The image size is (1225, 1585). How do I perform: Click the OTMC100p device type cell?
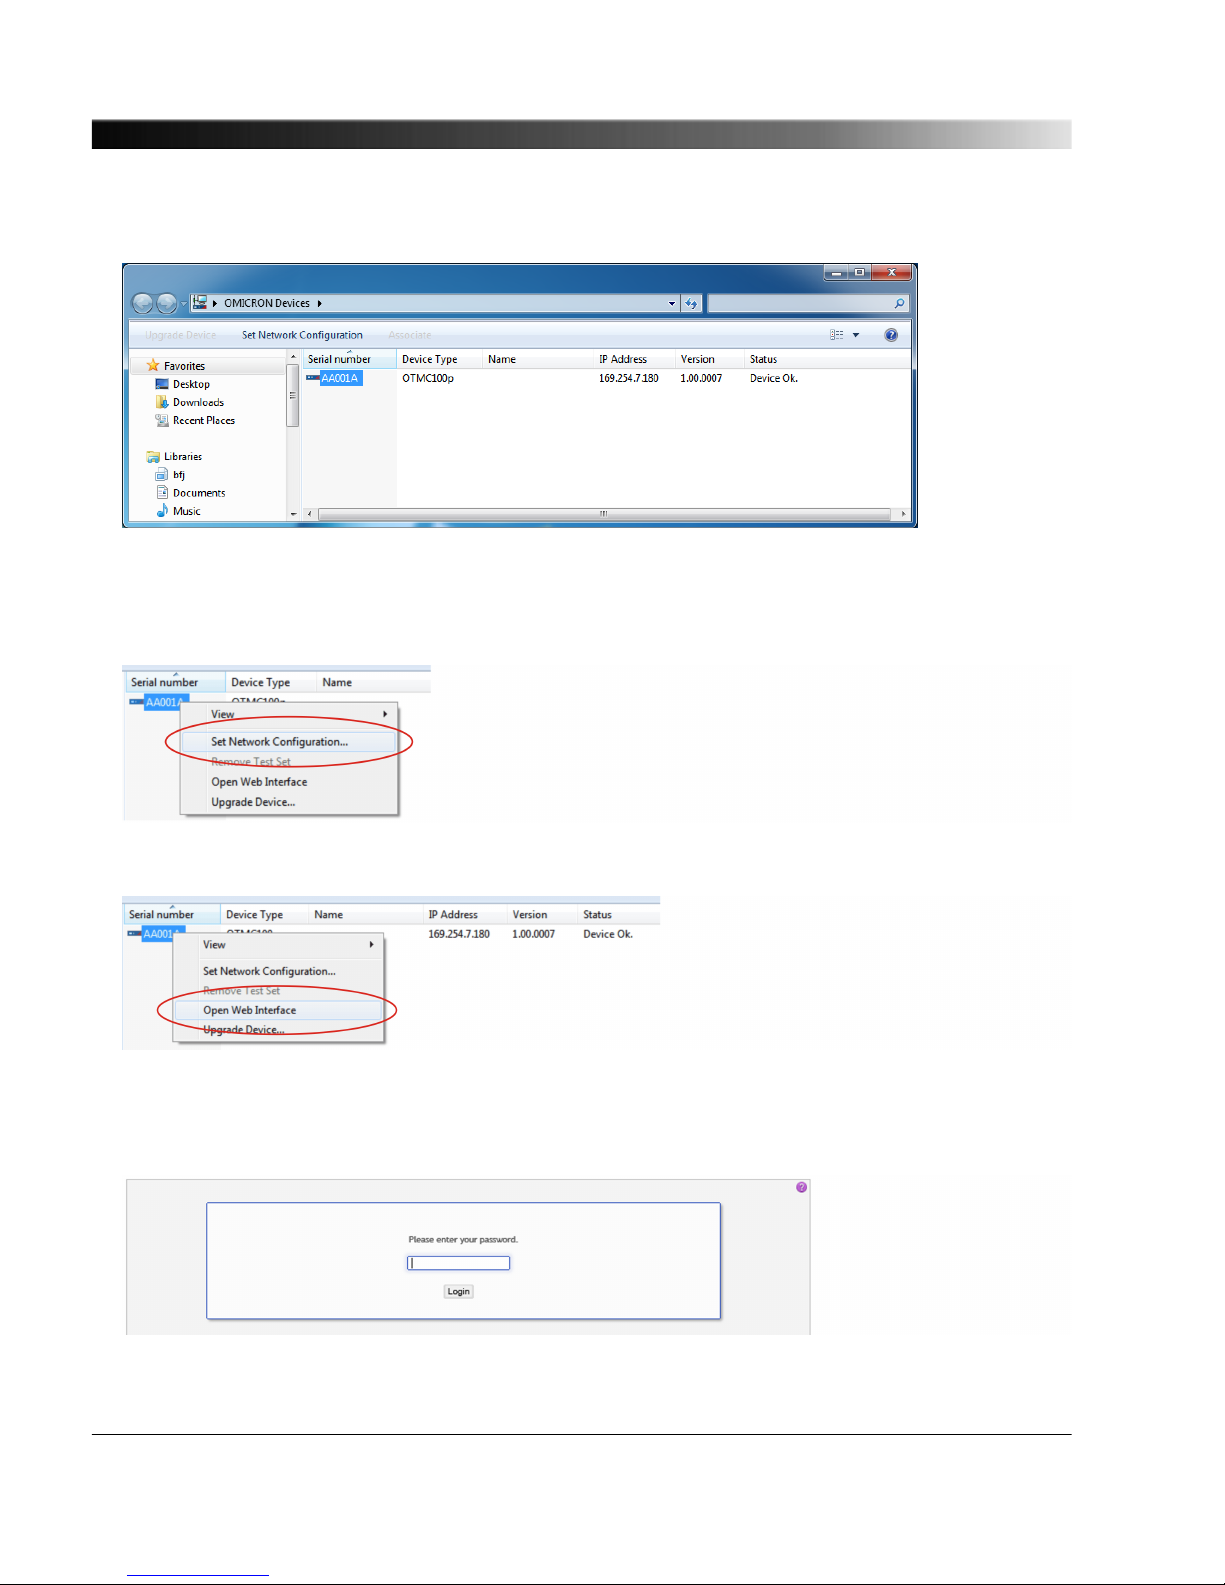[x=428, y=378]
